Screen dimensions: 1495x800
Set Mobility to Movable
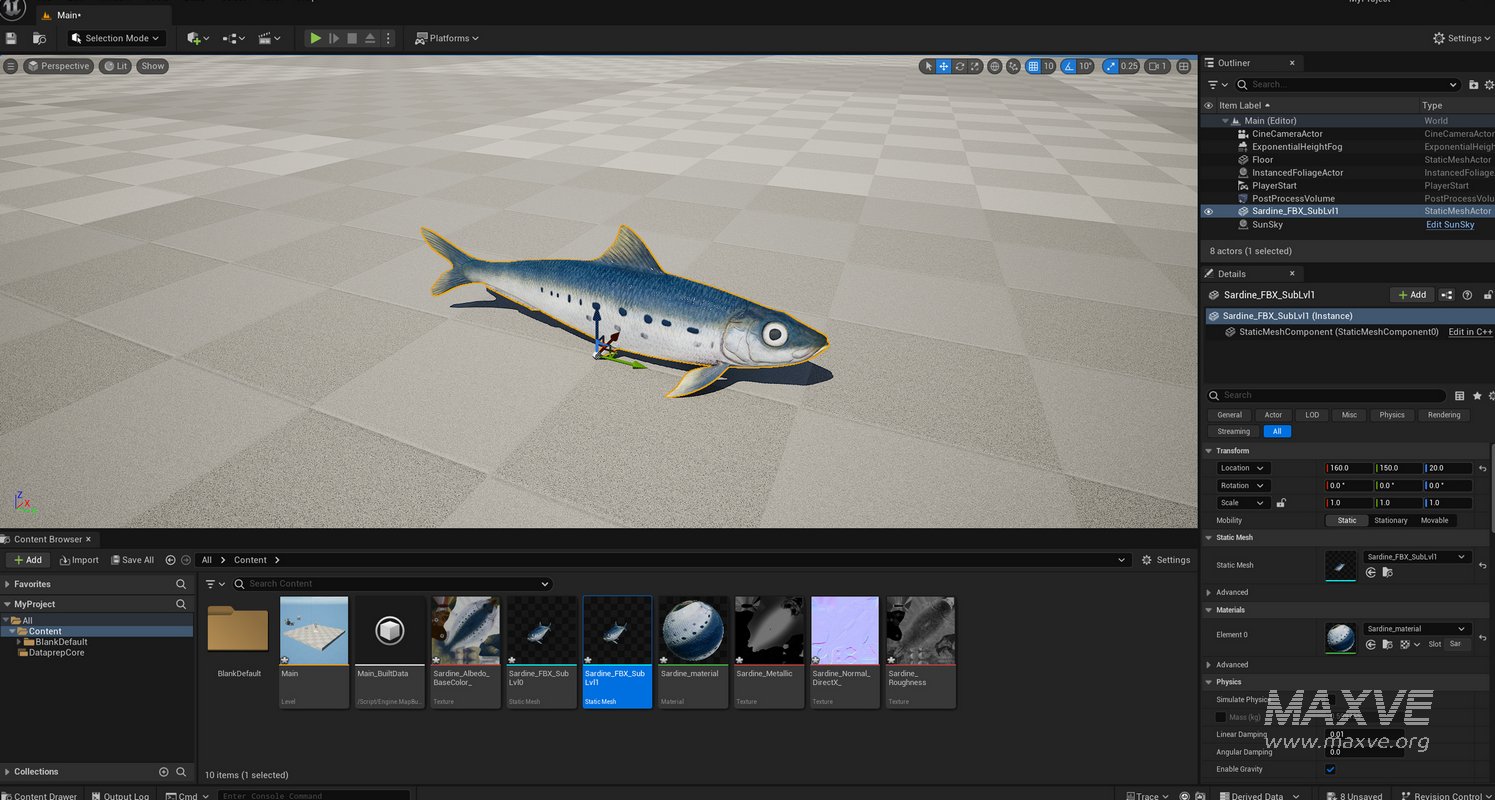pyautogui.click(x=1435, y=520)
